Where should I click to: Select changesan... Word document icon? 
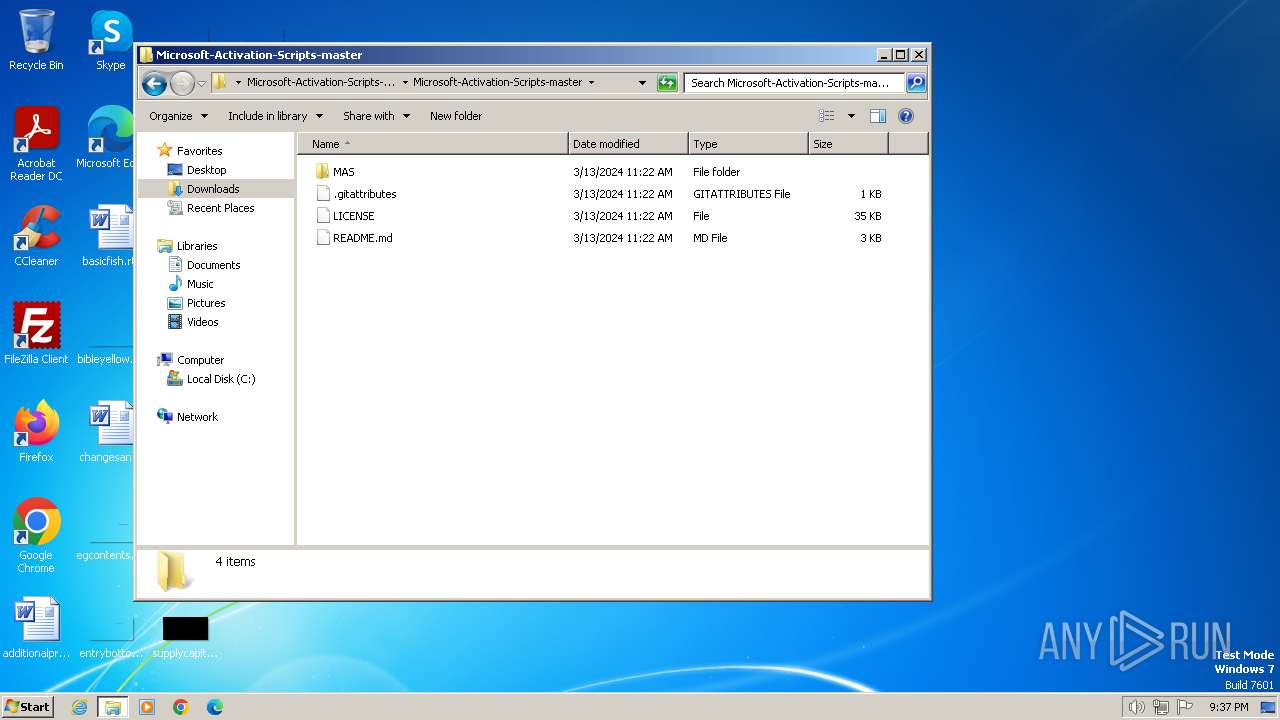pos(108,432)
